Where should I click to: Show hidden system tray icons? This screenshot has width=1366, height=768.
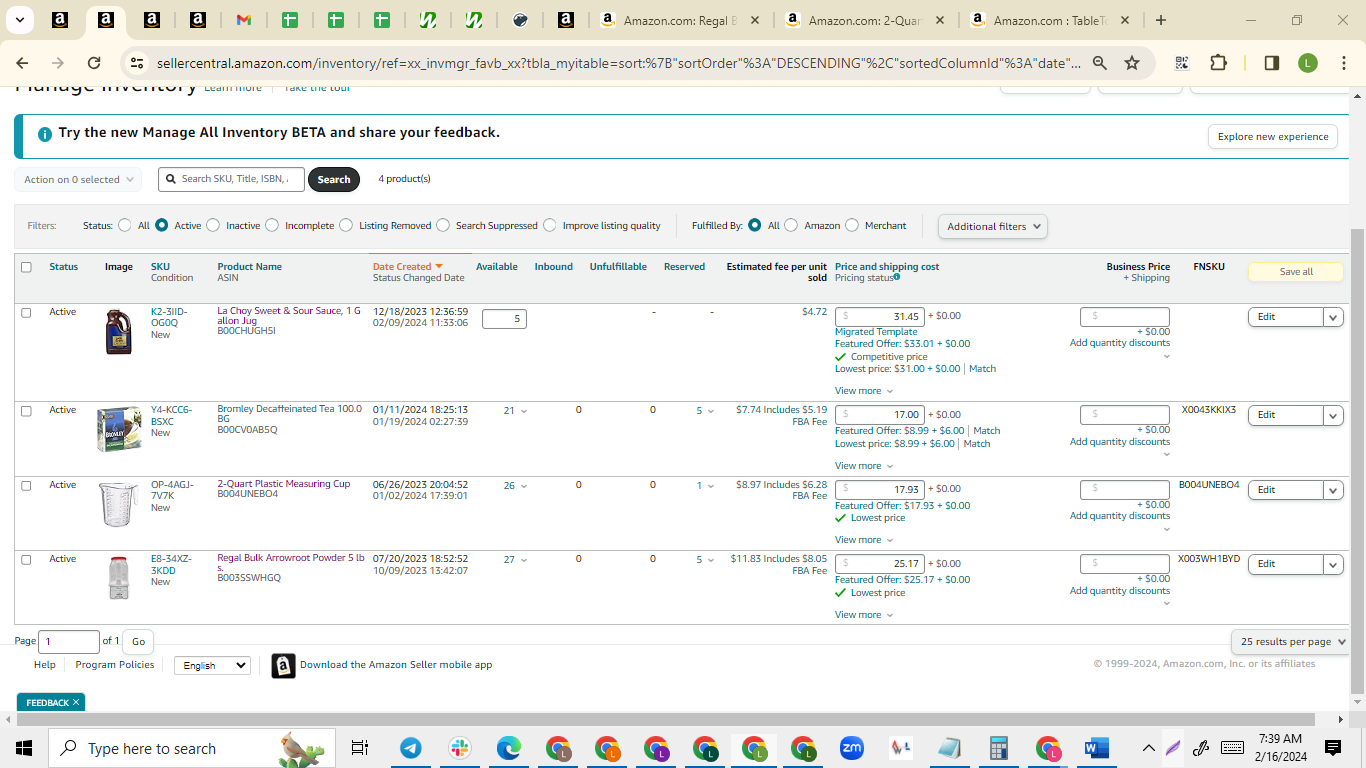[x=1149, y=748]
